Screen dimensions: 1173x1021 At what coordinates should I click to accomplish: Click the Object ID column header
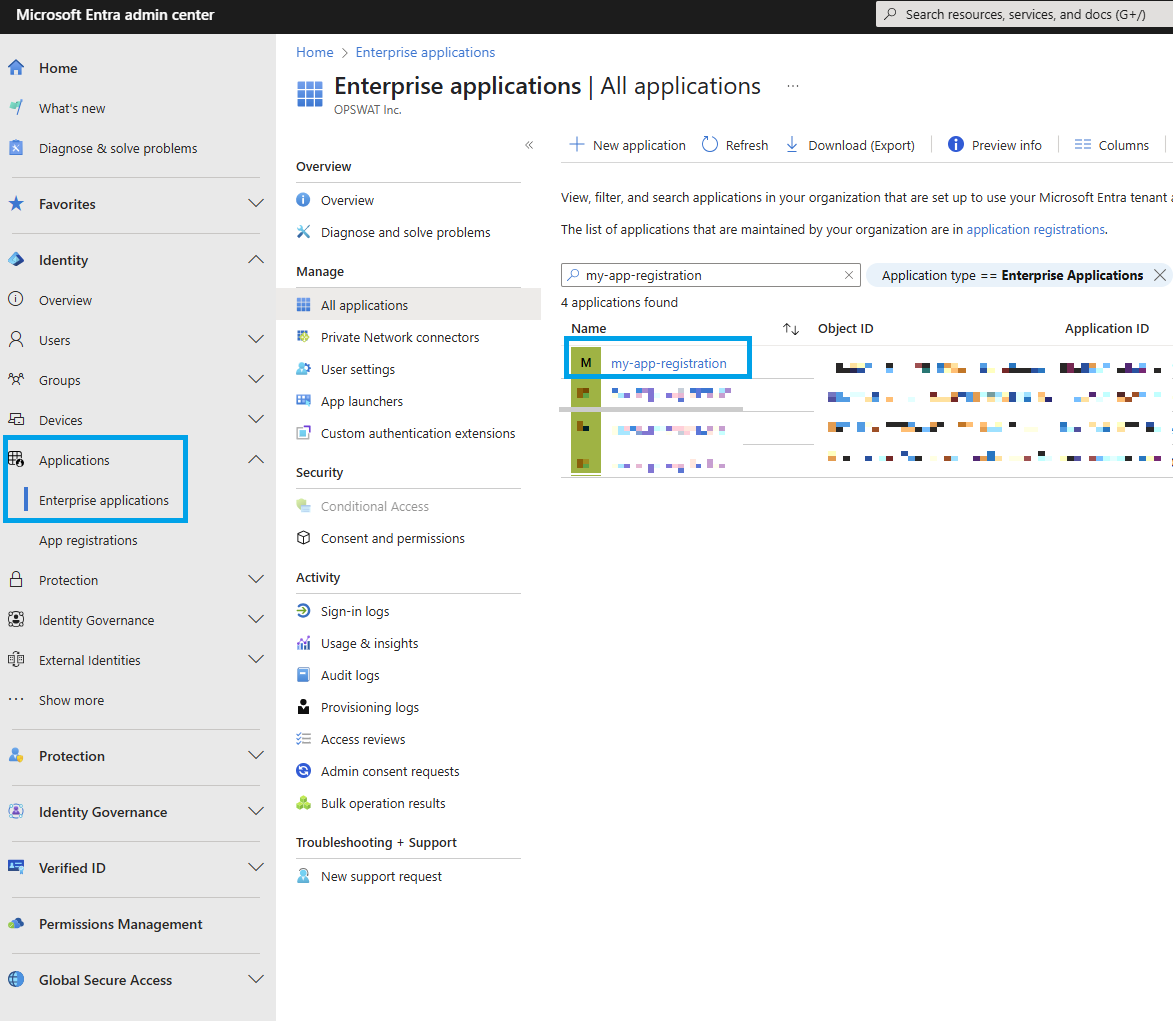tap(845, 328)
